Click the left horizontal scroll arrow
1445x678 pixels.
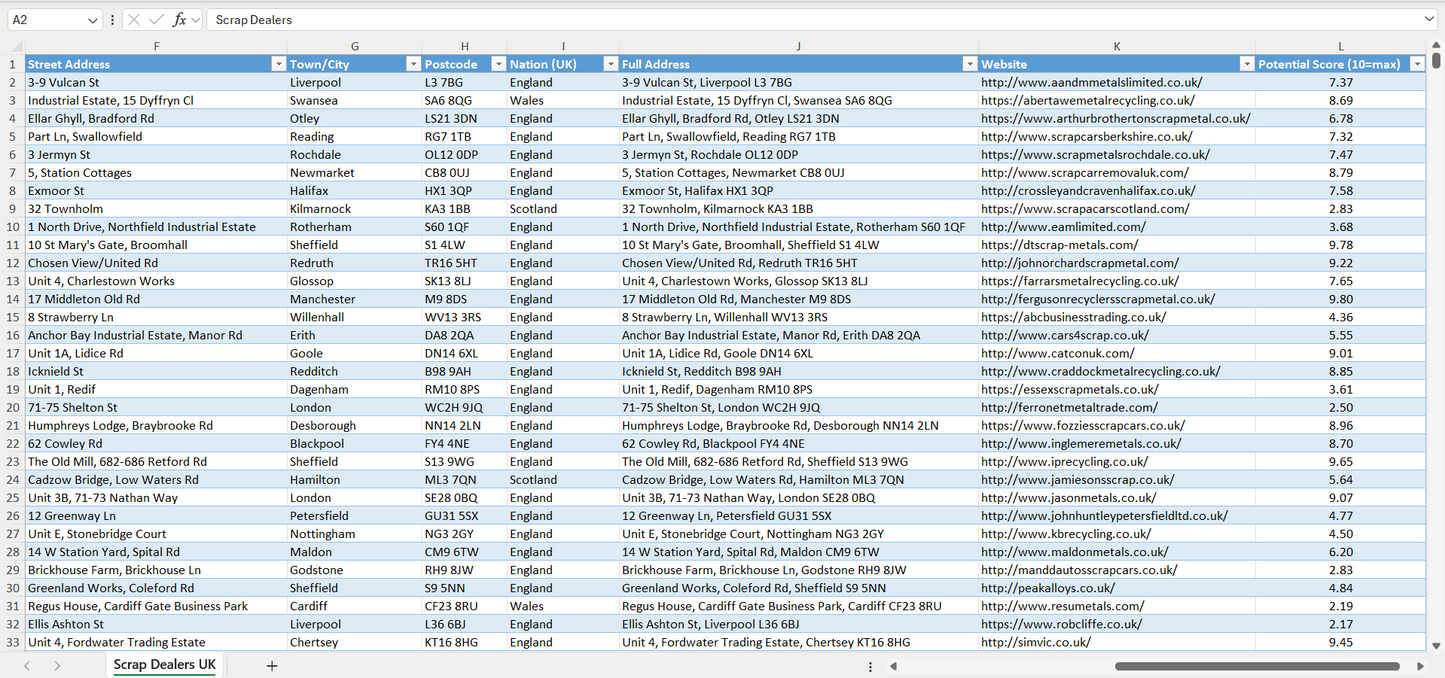(893, 665)
